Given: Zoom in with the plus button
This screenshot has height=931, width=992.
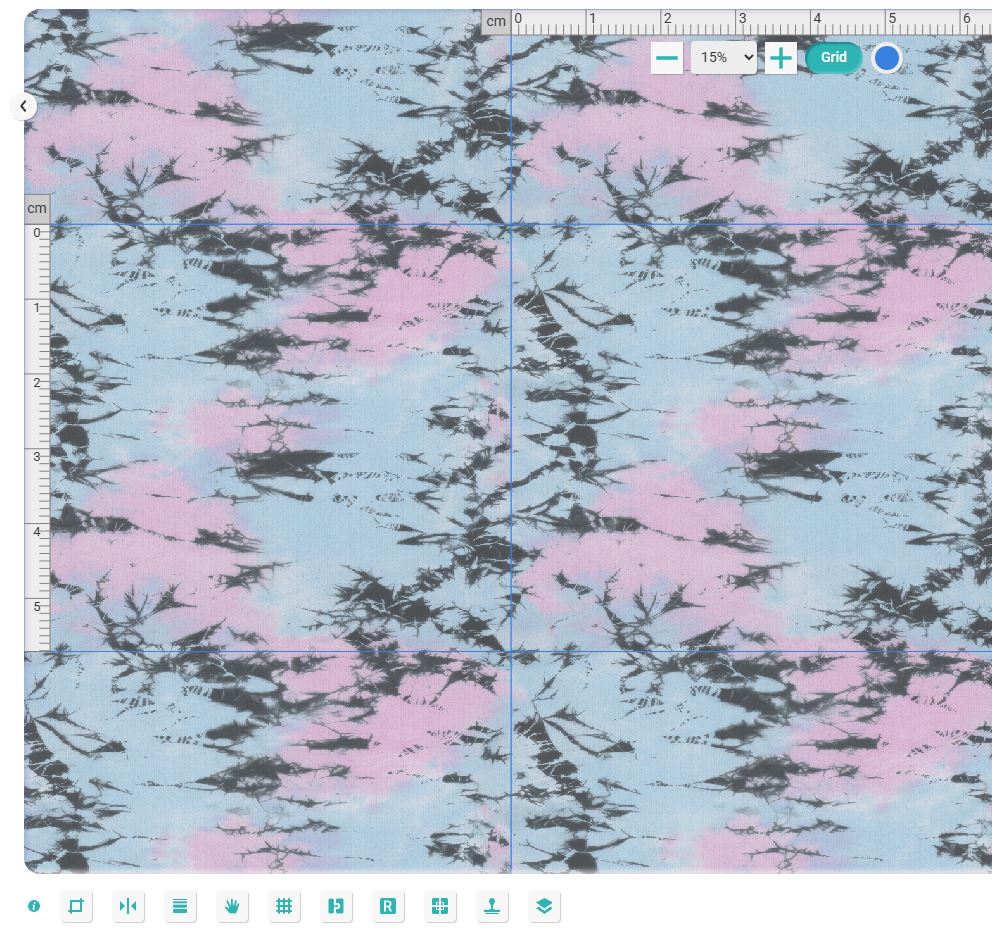Looking at the screenshot, I should (x=780, y=58).
